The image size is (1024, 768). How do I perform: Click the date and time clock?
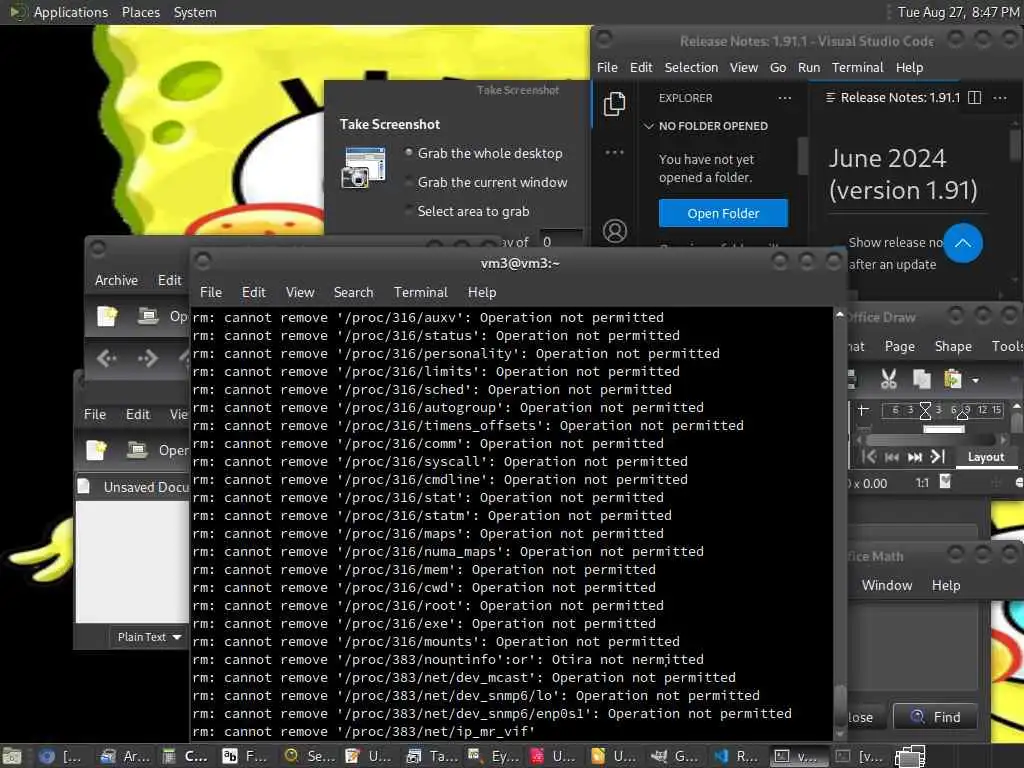pos(958,12)
